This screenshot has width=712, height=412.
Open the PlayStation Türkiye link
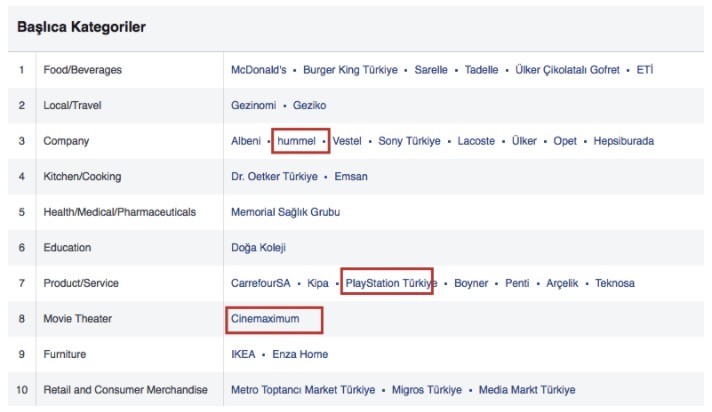coord(391,283)
